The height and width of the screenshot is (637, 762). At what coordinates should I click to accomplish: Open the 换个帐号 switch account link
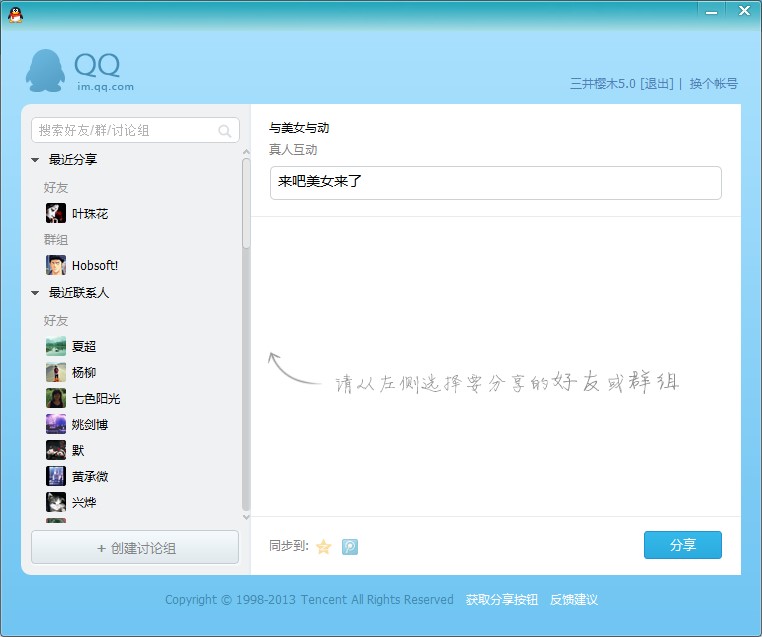point(713,84)
